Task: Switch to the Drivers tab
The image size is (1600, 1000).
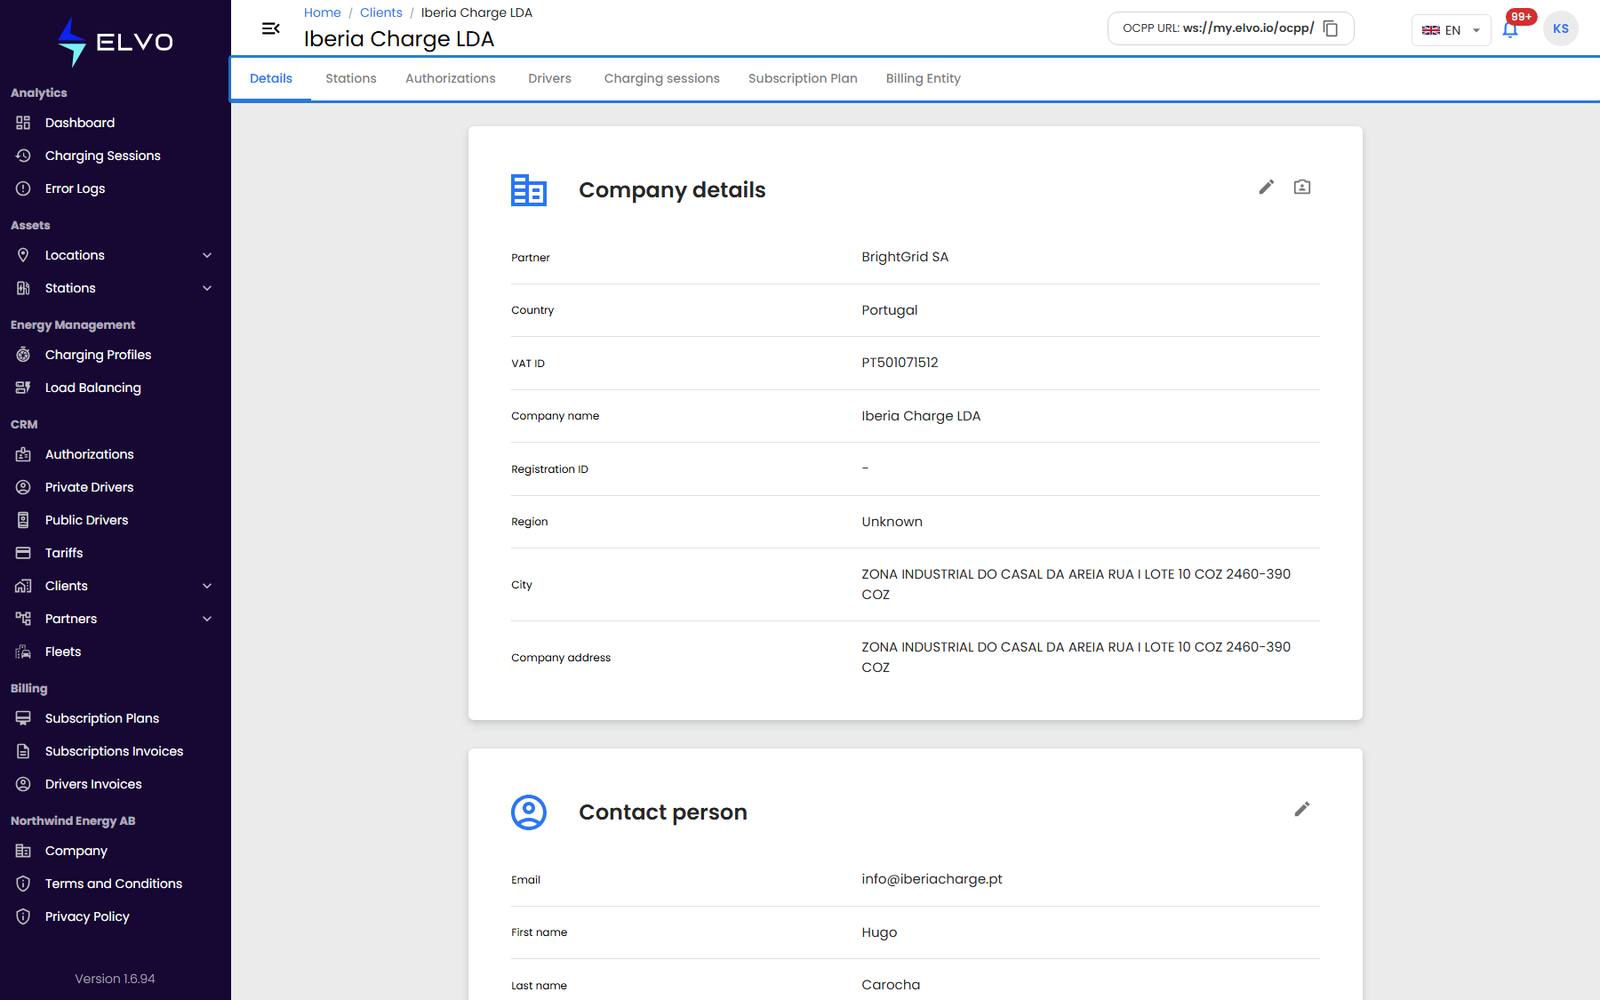Action: click(550, 79)
